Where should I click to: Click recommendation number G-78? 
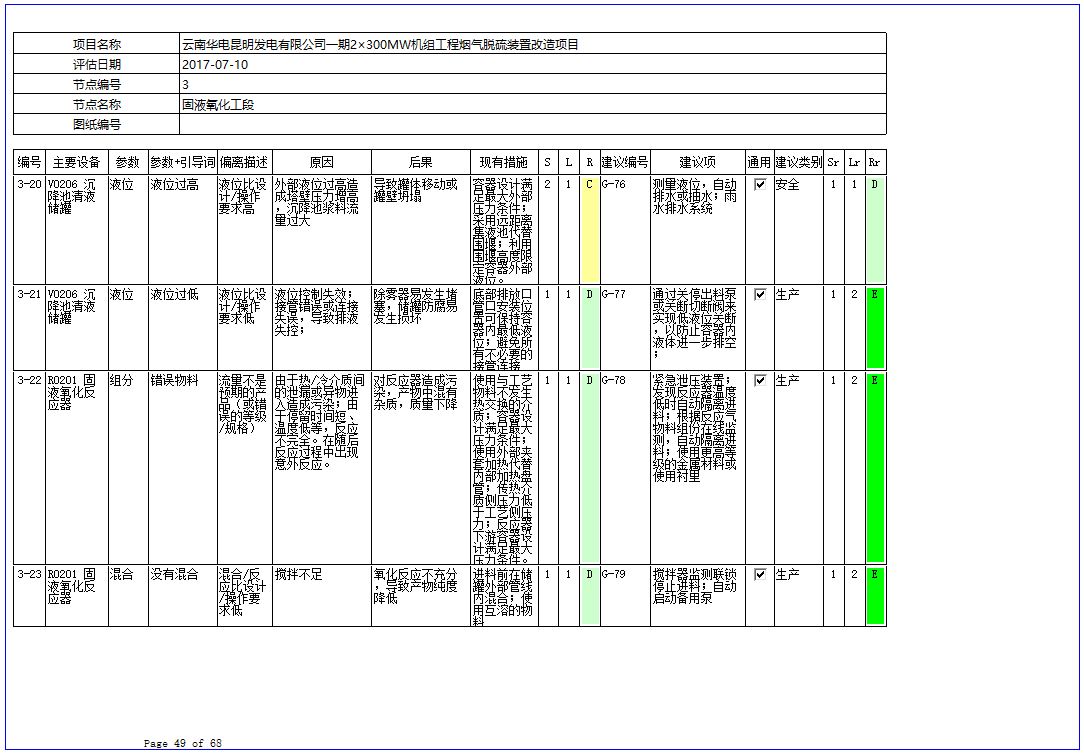[613, 380]
